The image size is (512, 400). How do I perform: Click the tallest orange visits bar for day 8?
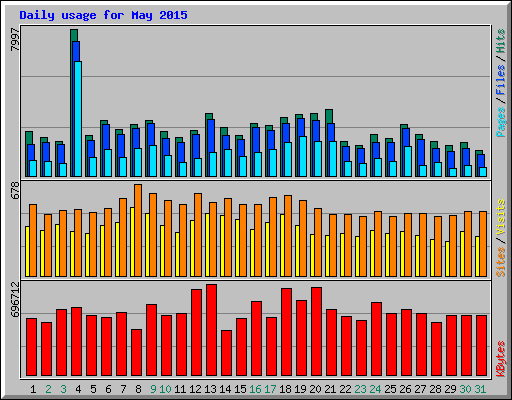(x=138, y=230)
